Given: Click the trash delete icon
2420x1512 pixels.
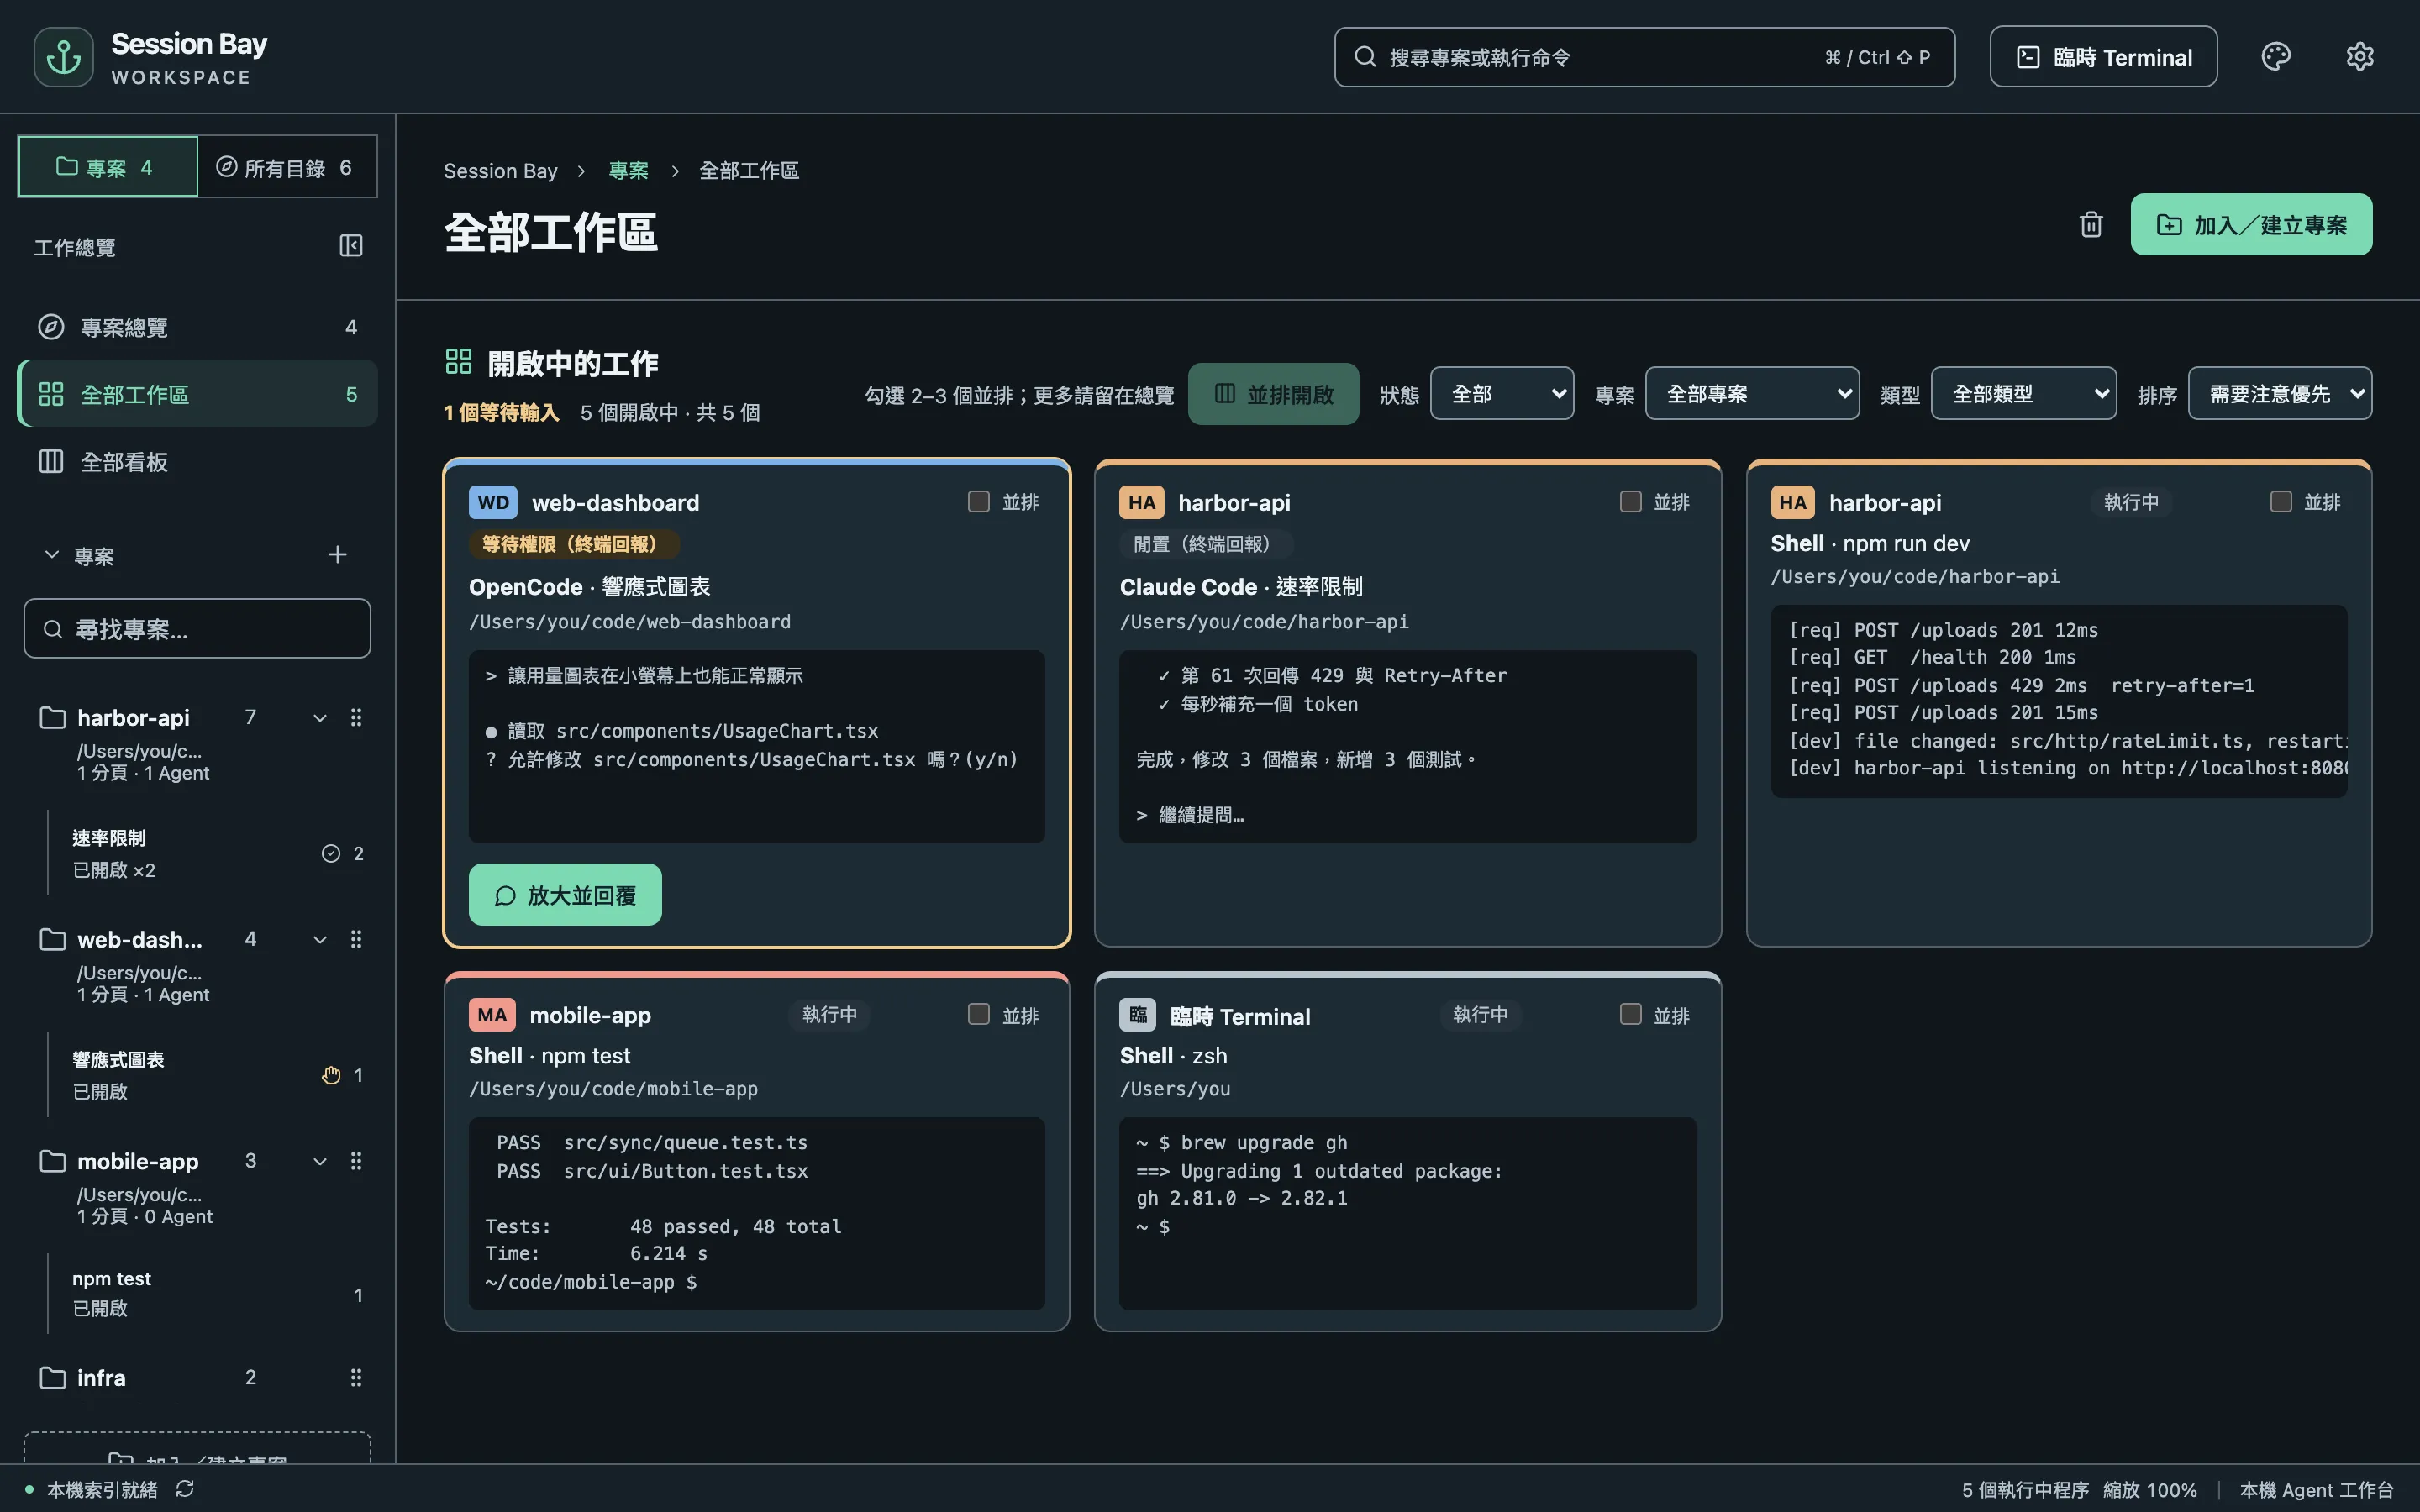Looking at the screenshot, I should coord(2091,224).
